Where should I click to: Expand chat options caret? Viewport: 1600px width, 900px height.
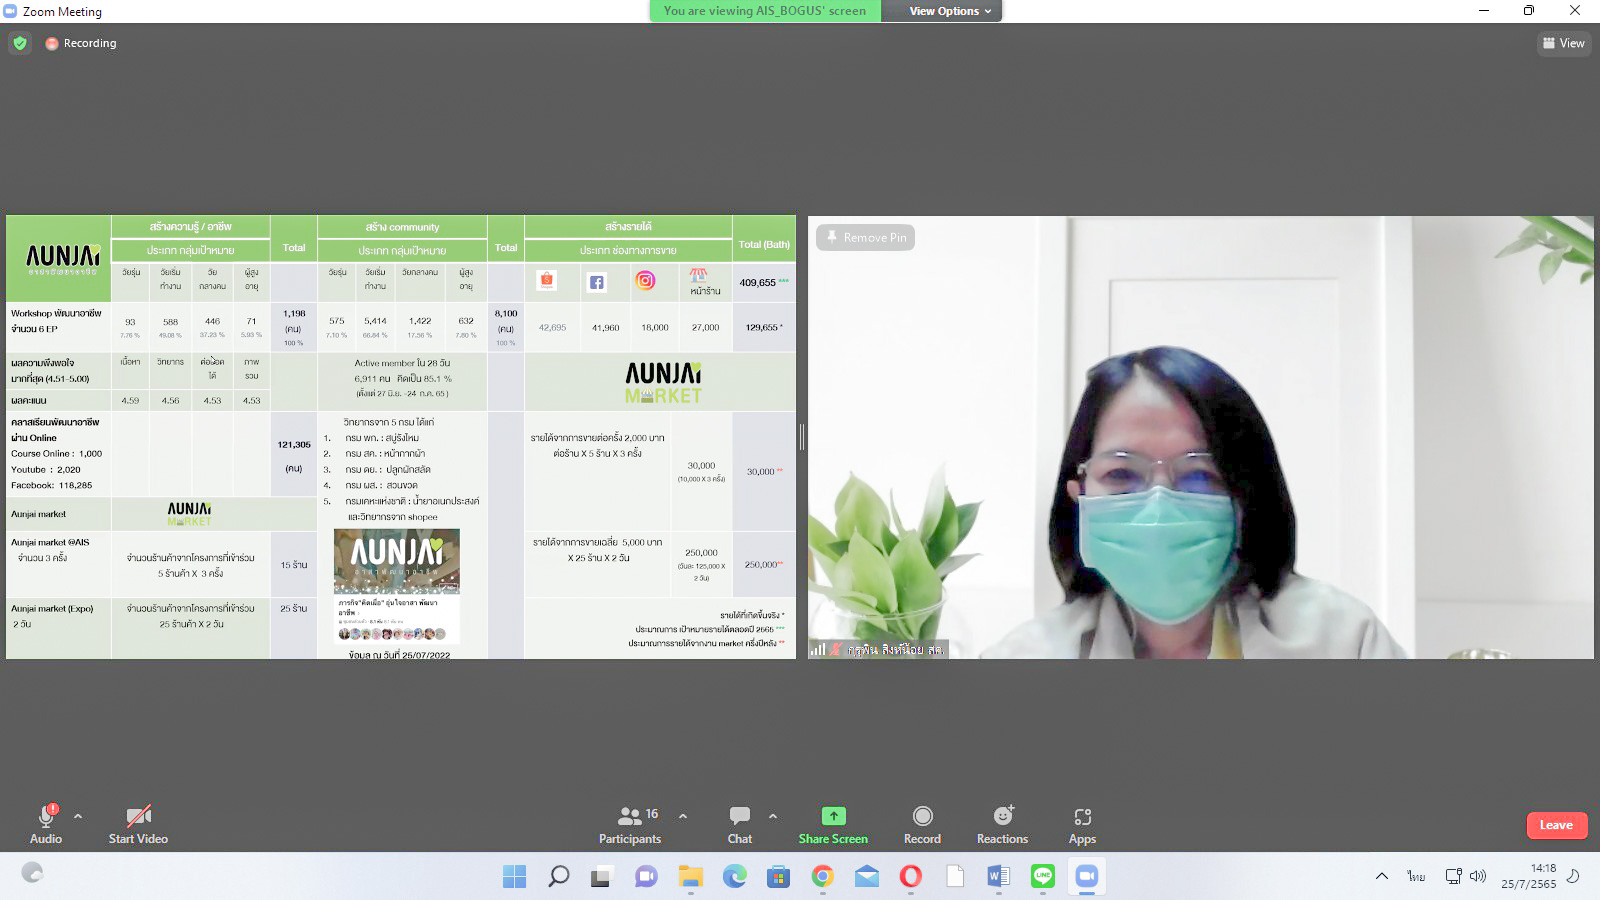coord(773,816)
